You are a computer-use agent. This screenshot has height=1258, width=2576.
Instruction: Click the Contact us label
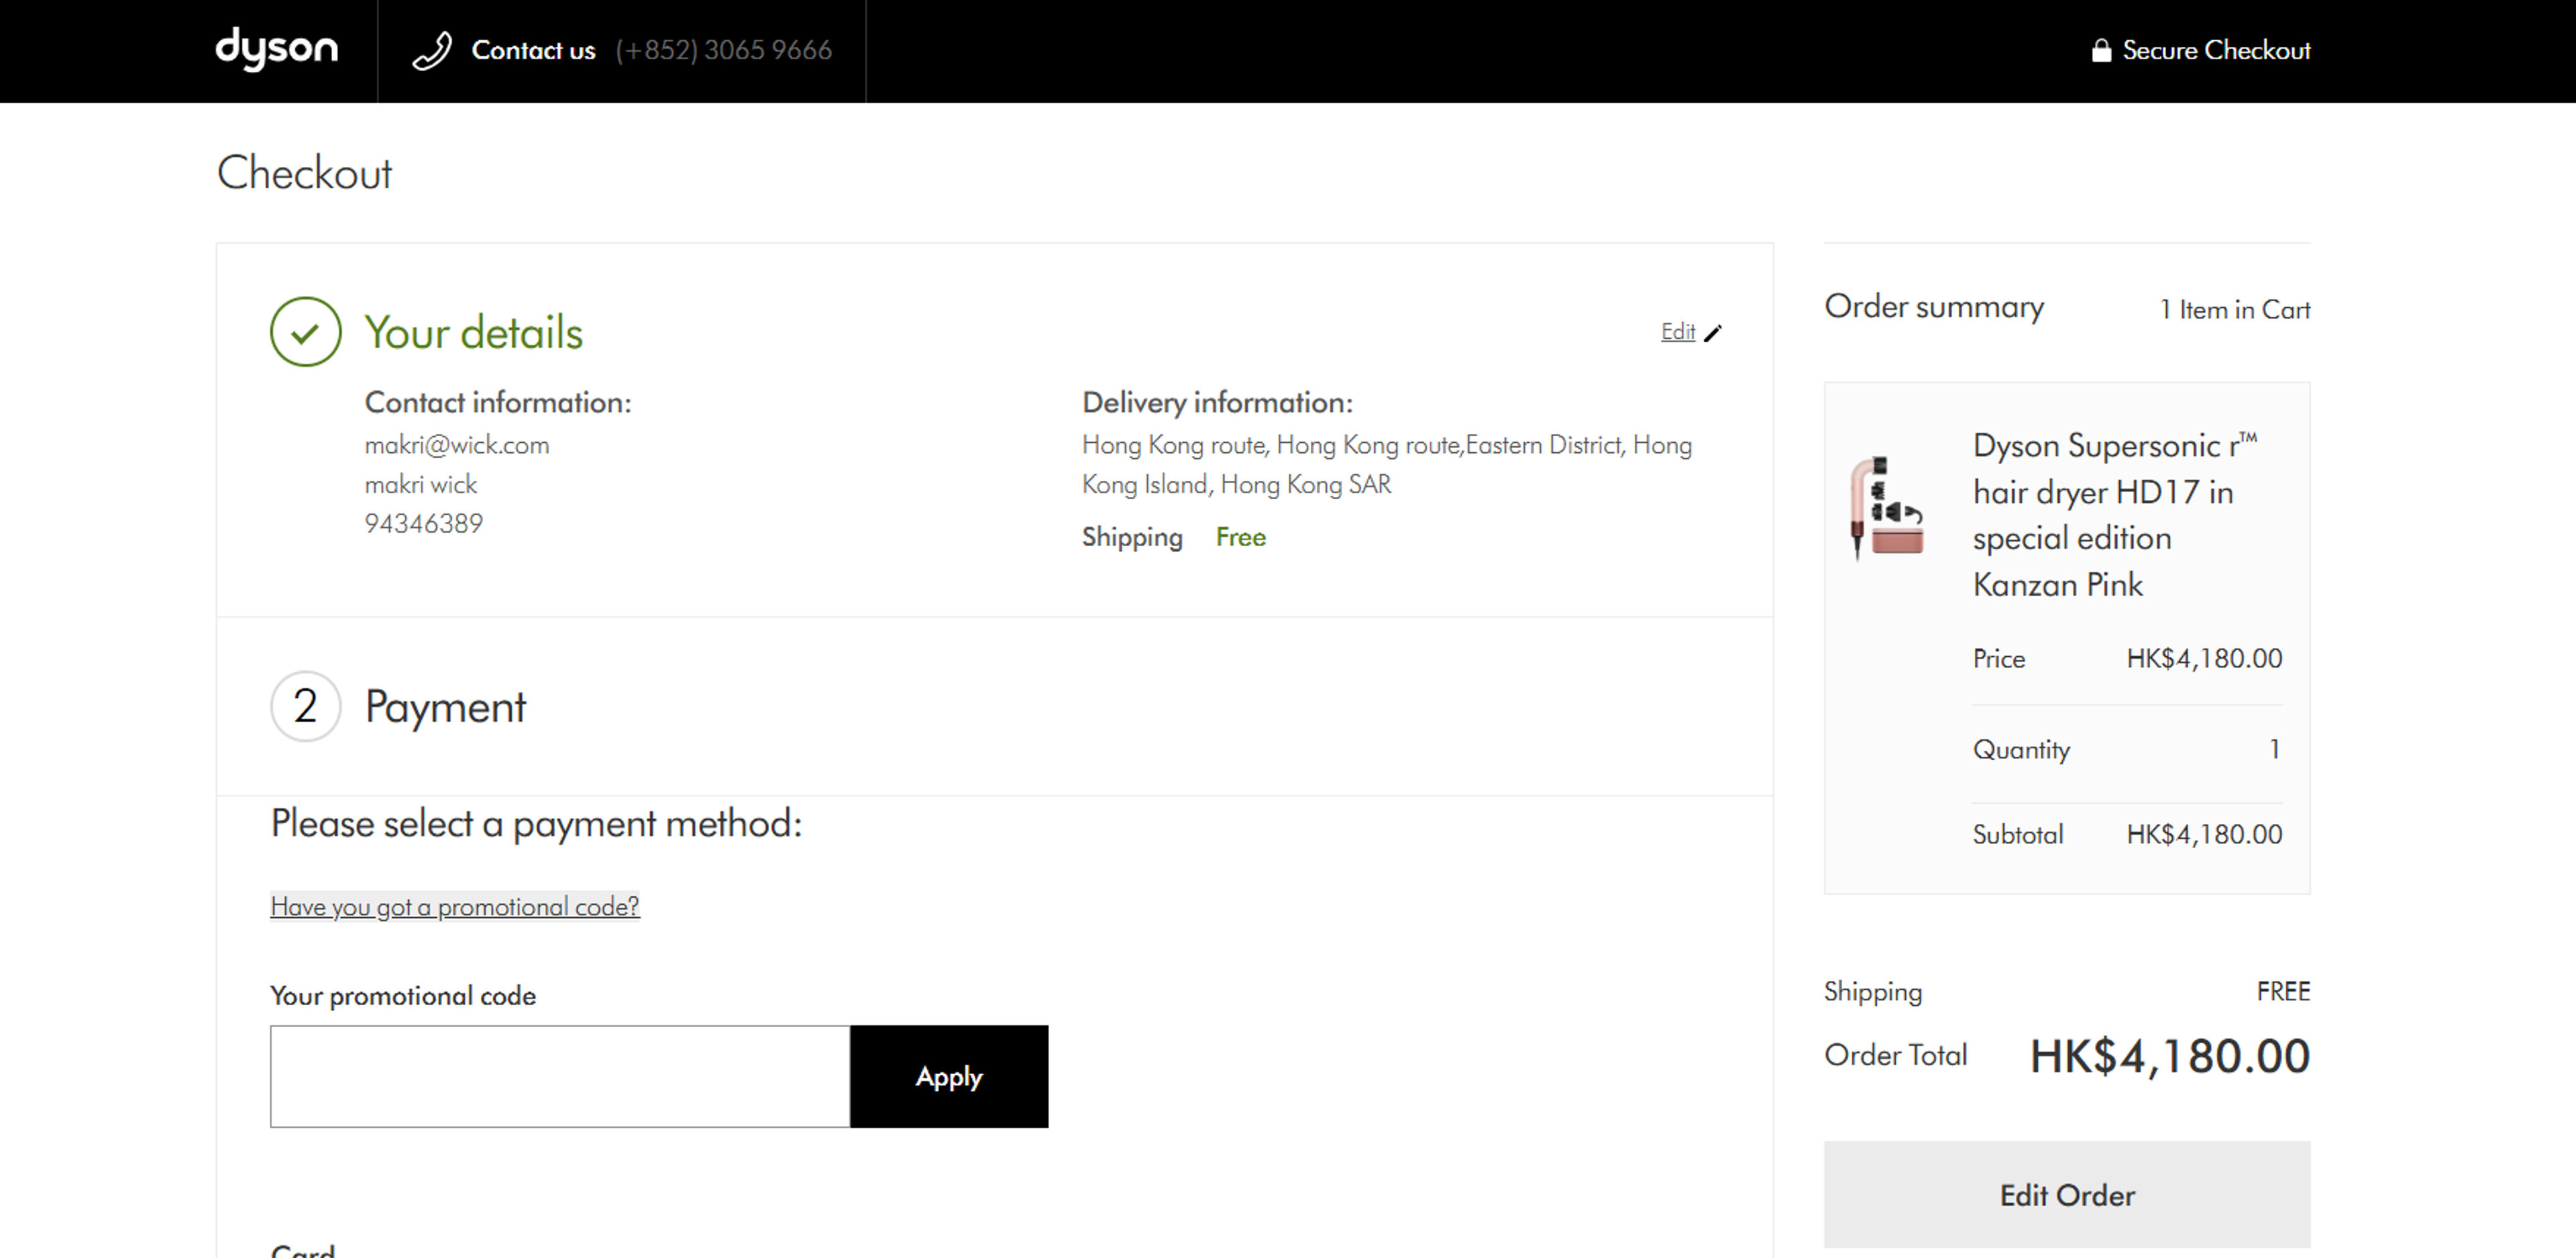(533, 50)
